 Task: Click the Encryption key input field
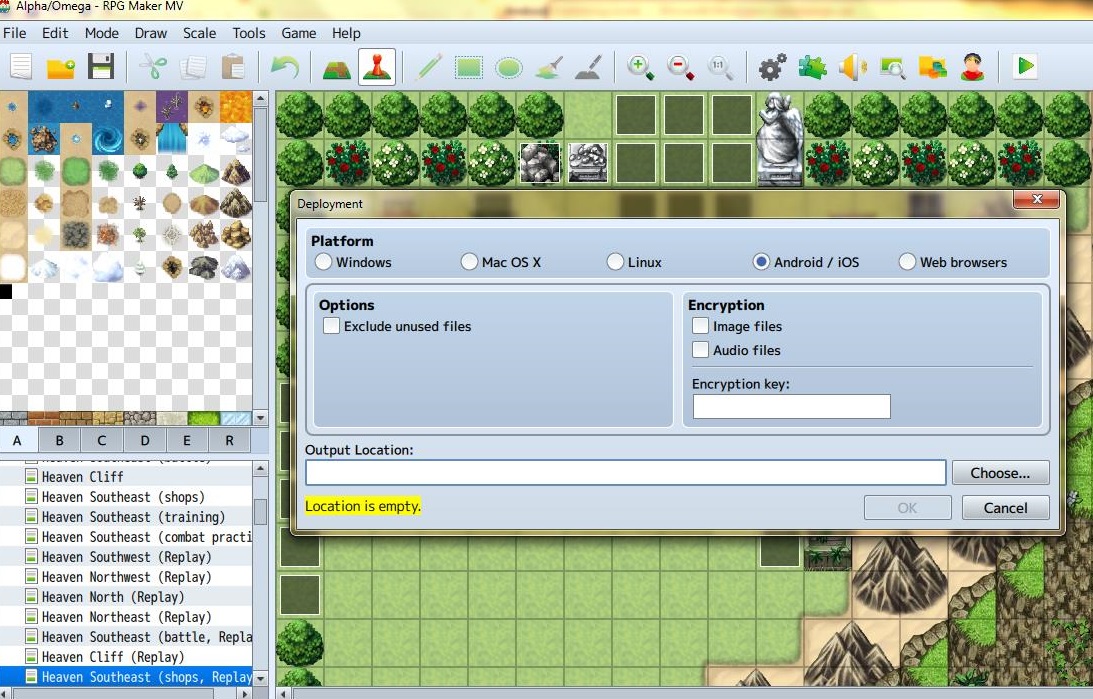pos(790,406)
